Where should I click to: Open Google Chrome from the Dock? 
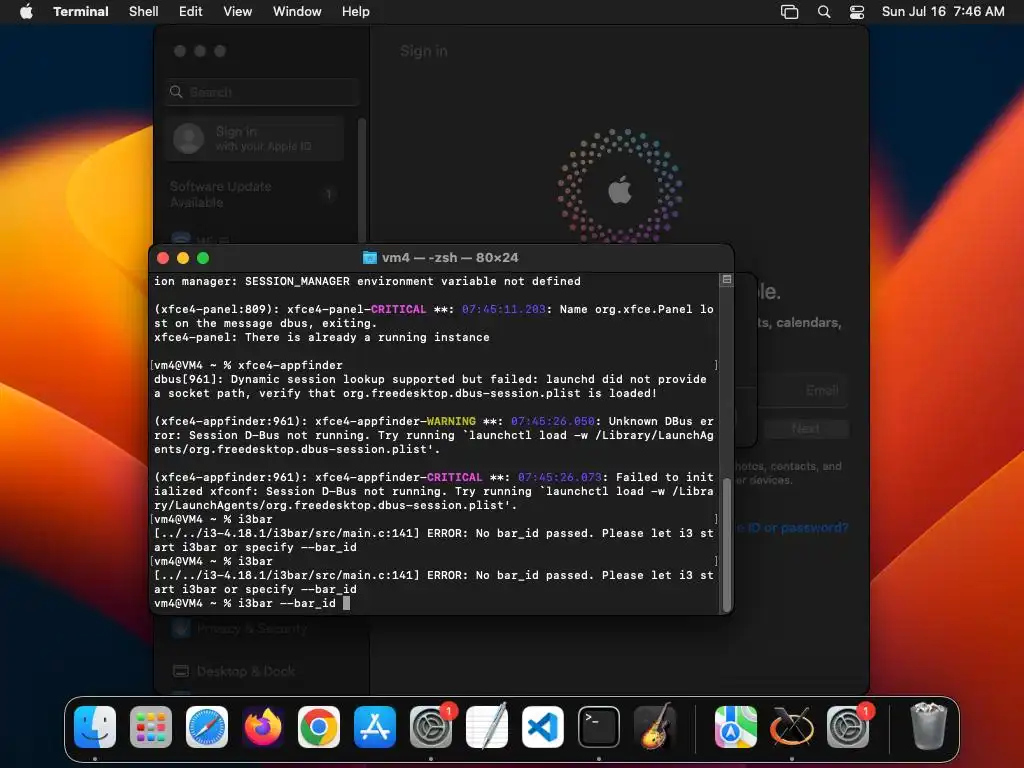[319, 727]
